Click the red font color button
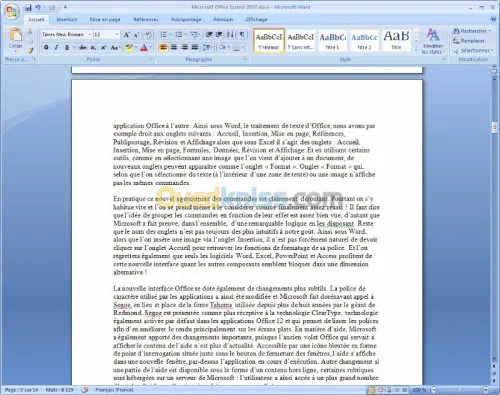The image size is (500, 395). [x=144, y=48]
